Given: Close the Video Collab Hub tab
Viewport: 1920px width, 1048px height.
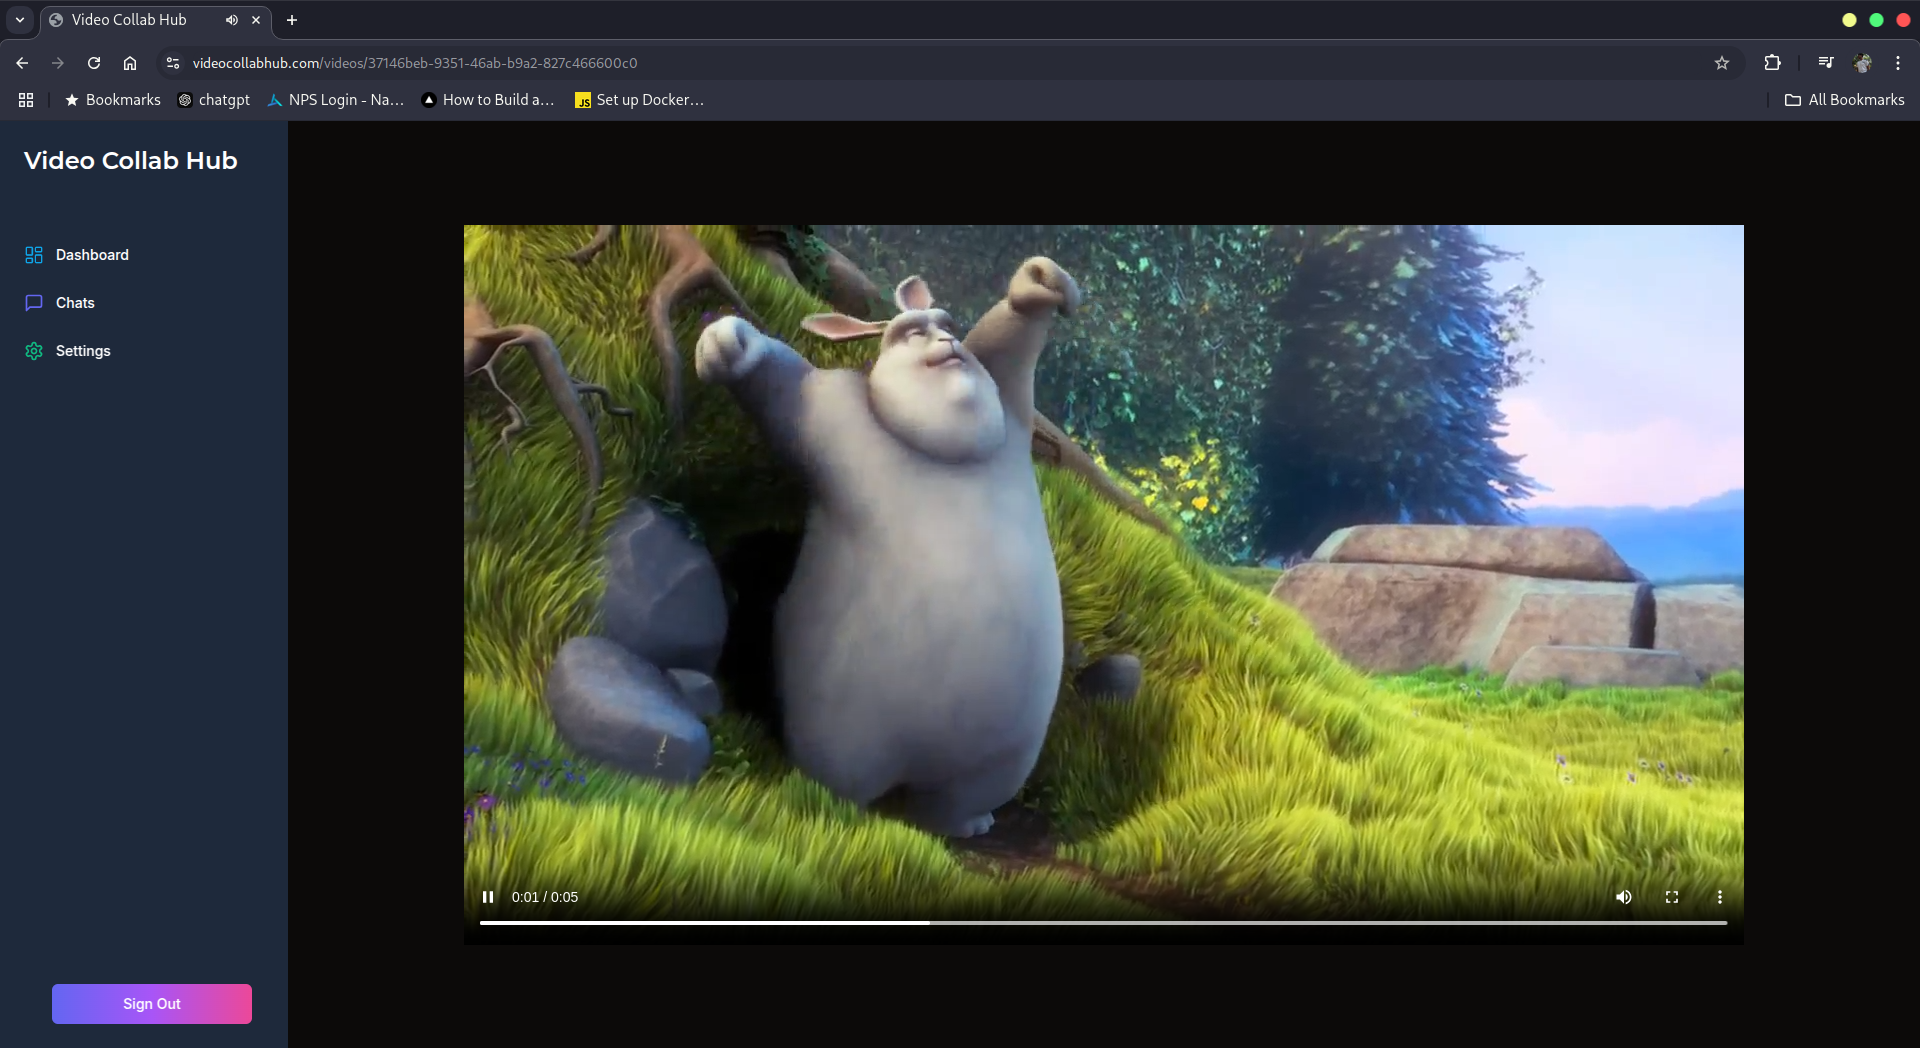Looking at the screenshot, I should (x=256, y=20).
